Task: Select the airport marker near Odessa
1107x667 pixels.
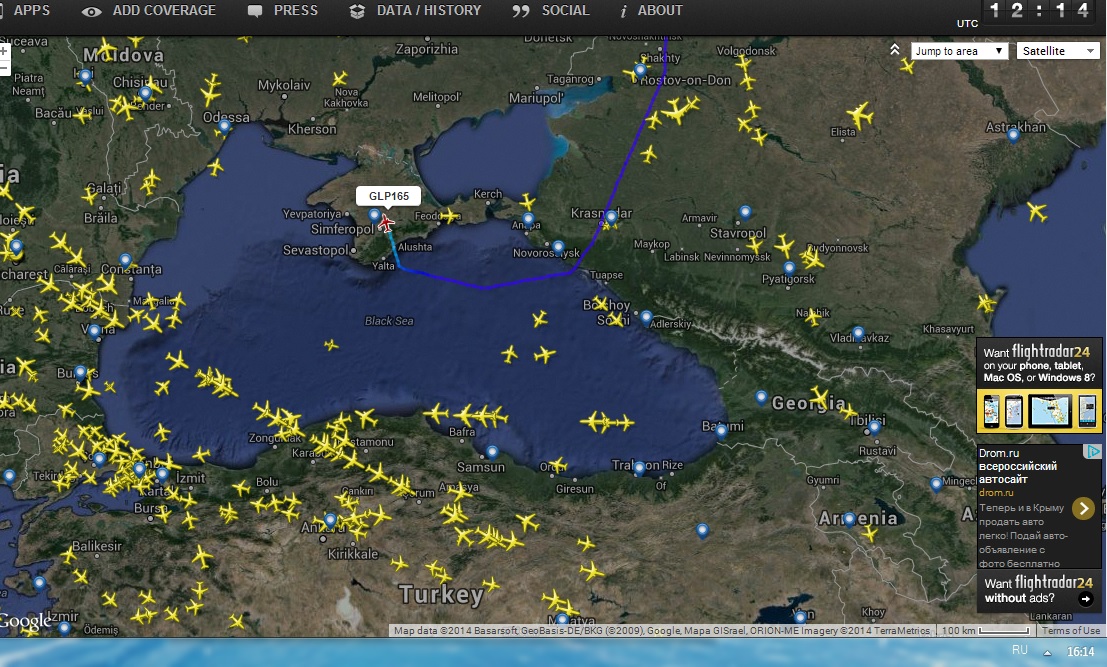Action: 225,126
